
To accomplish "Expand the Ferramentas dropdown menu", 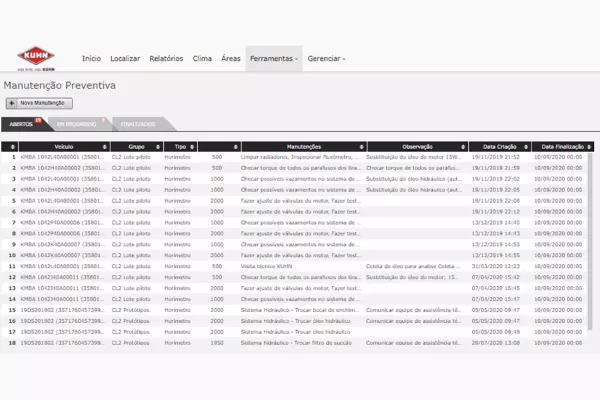I will [273, 59].
